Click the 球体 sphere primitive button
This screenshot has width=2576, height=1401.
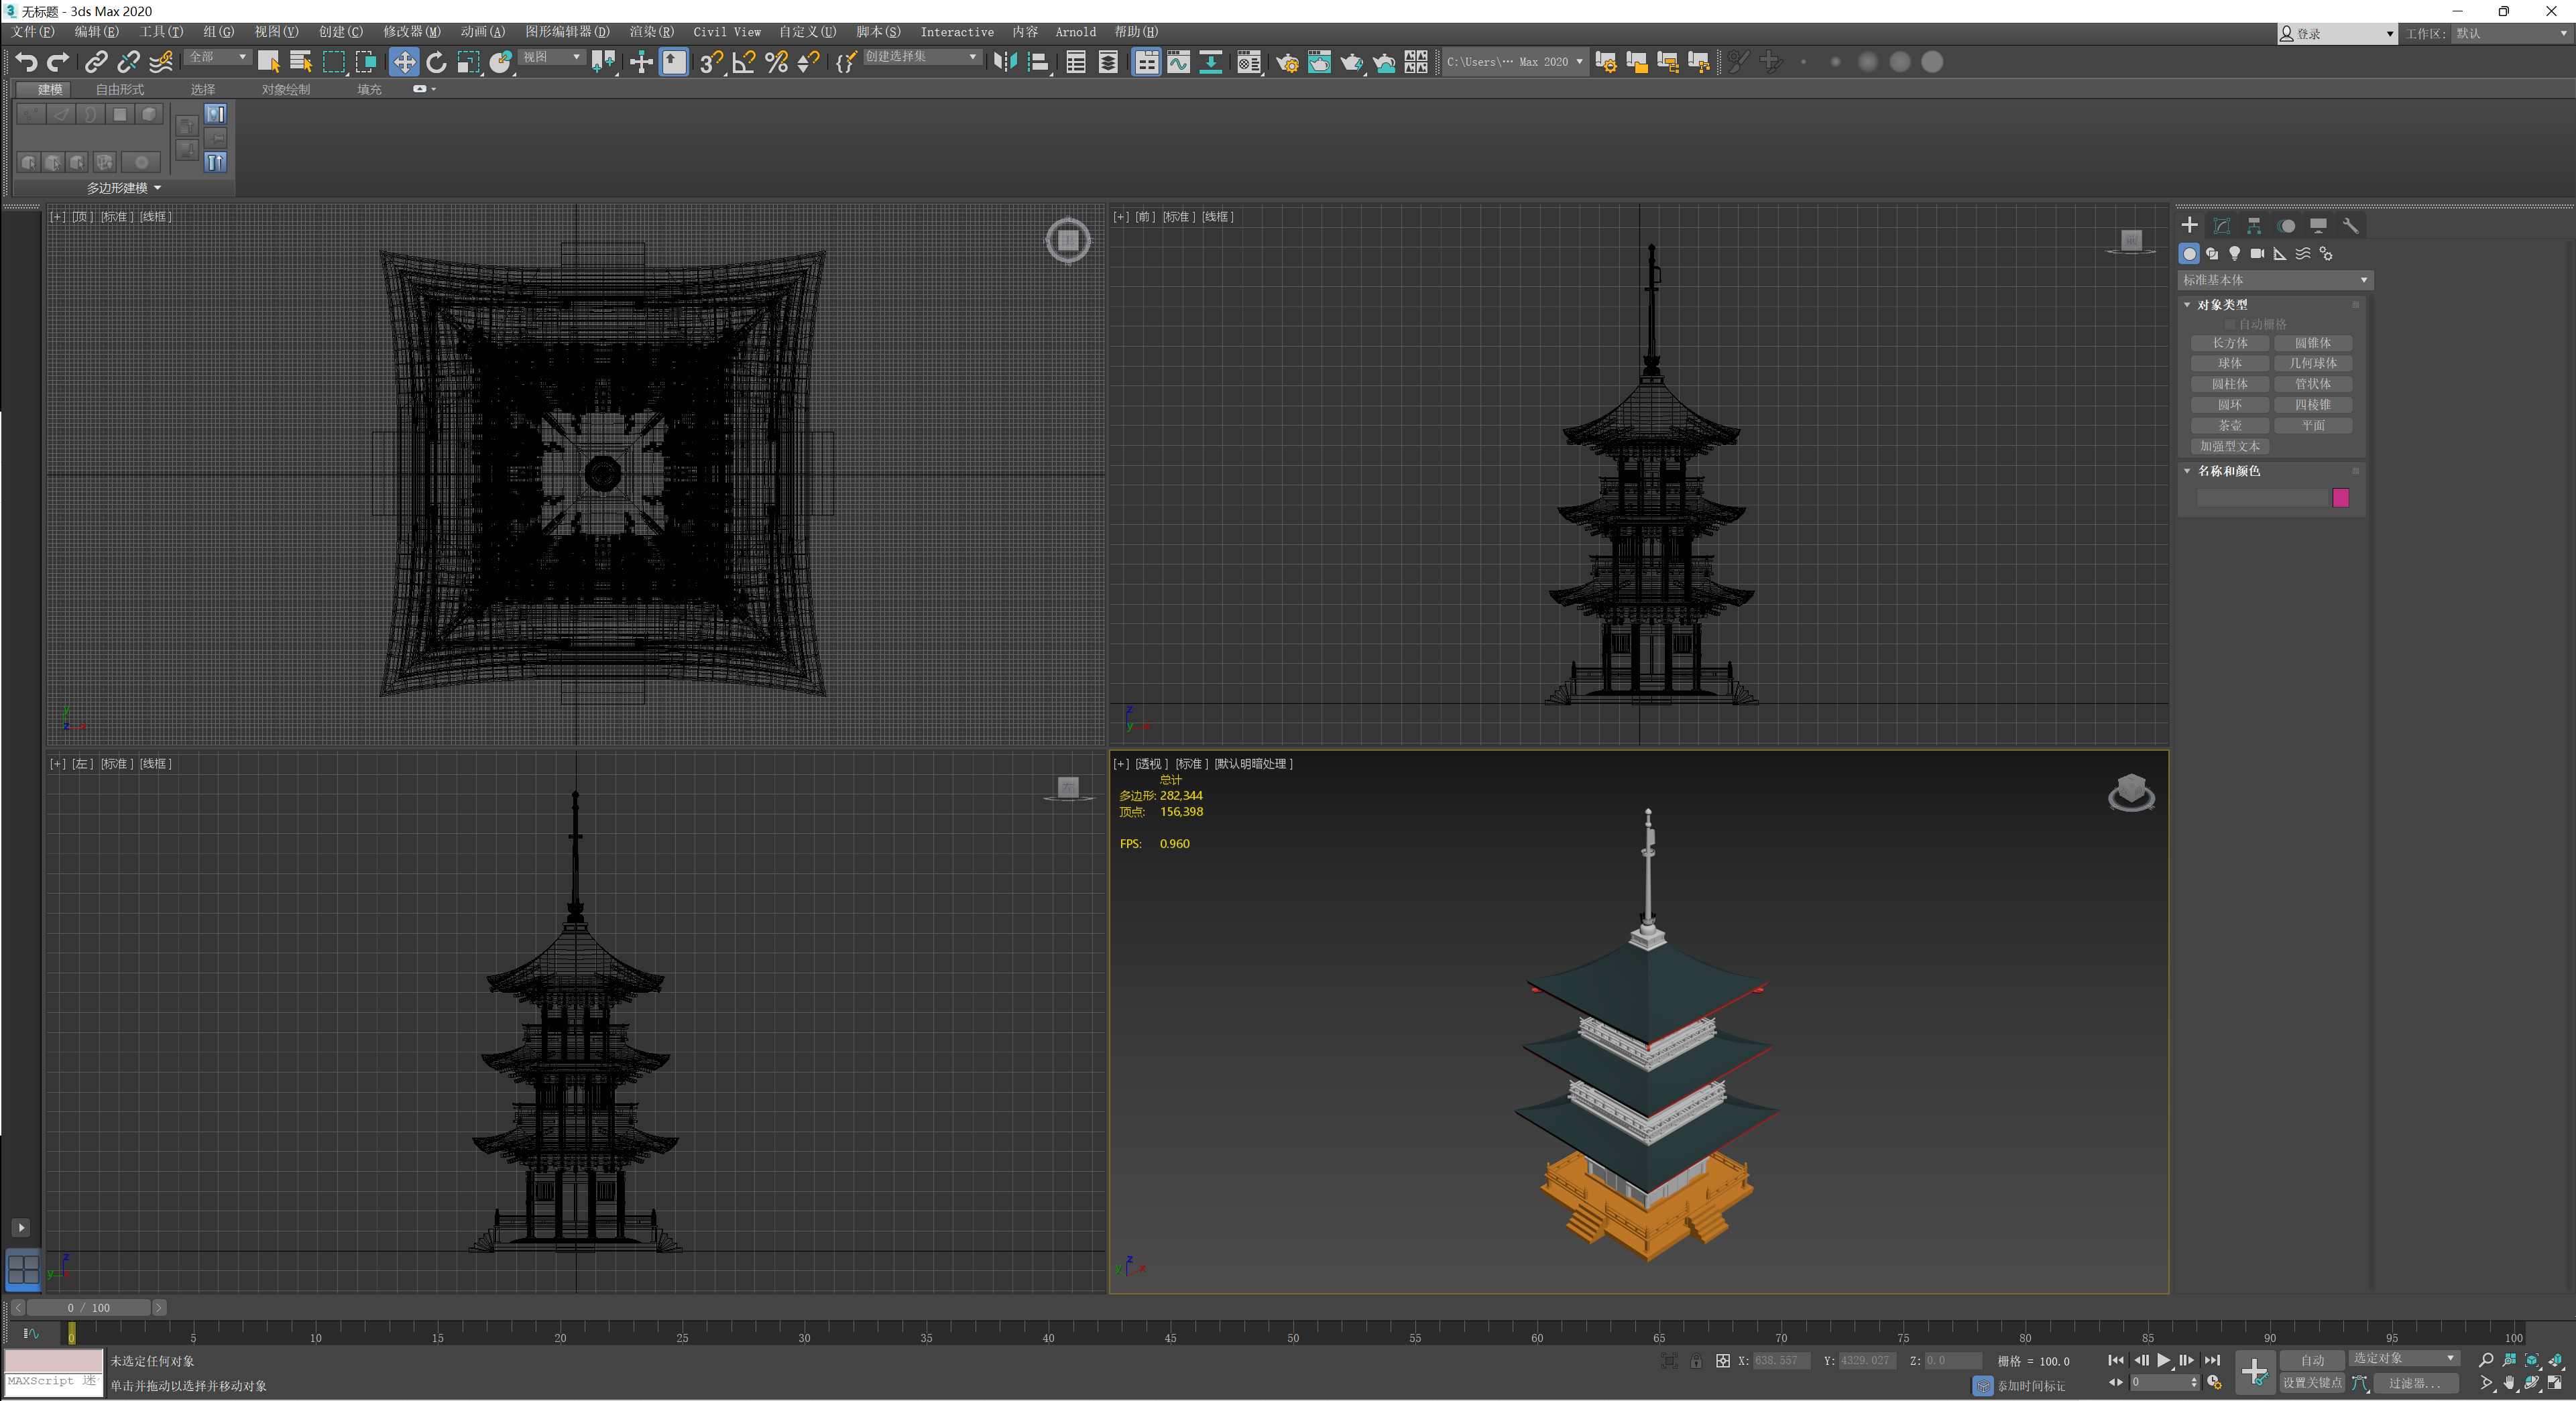coord(2229,364)
